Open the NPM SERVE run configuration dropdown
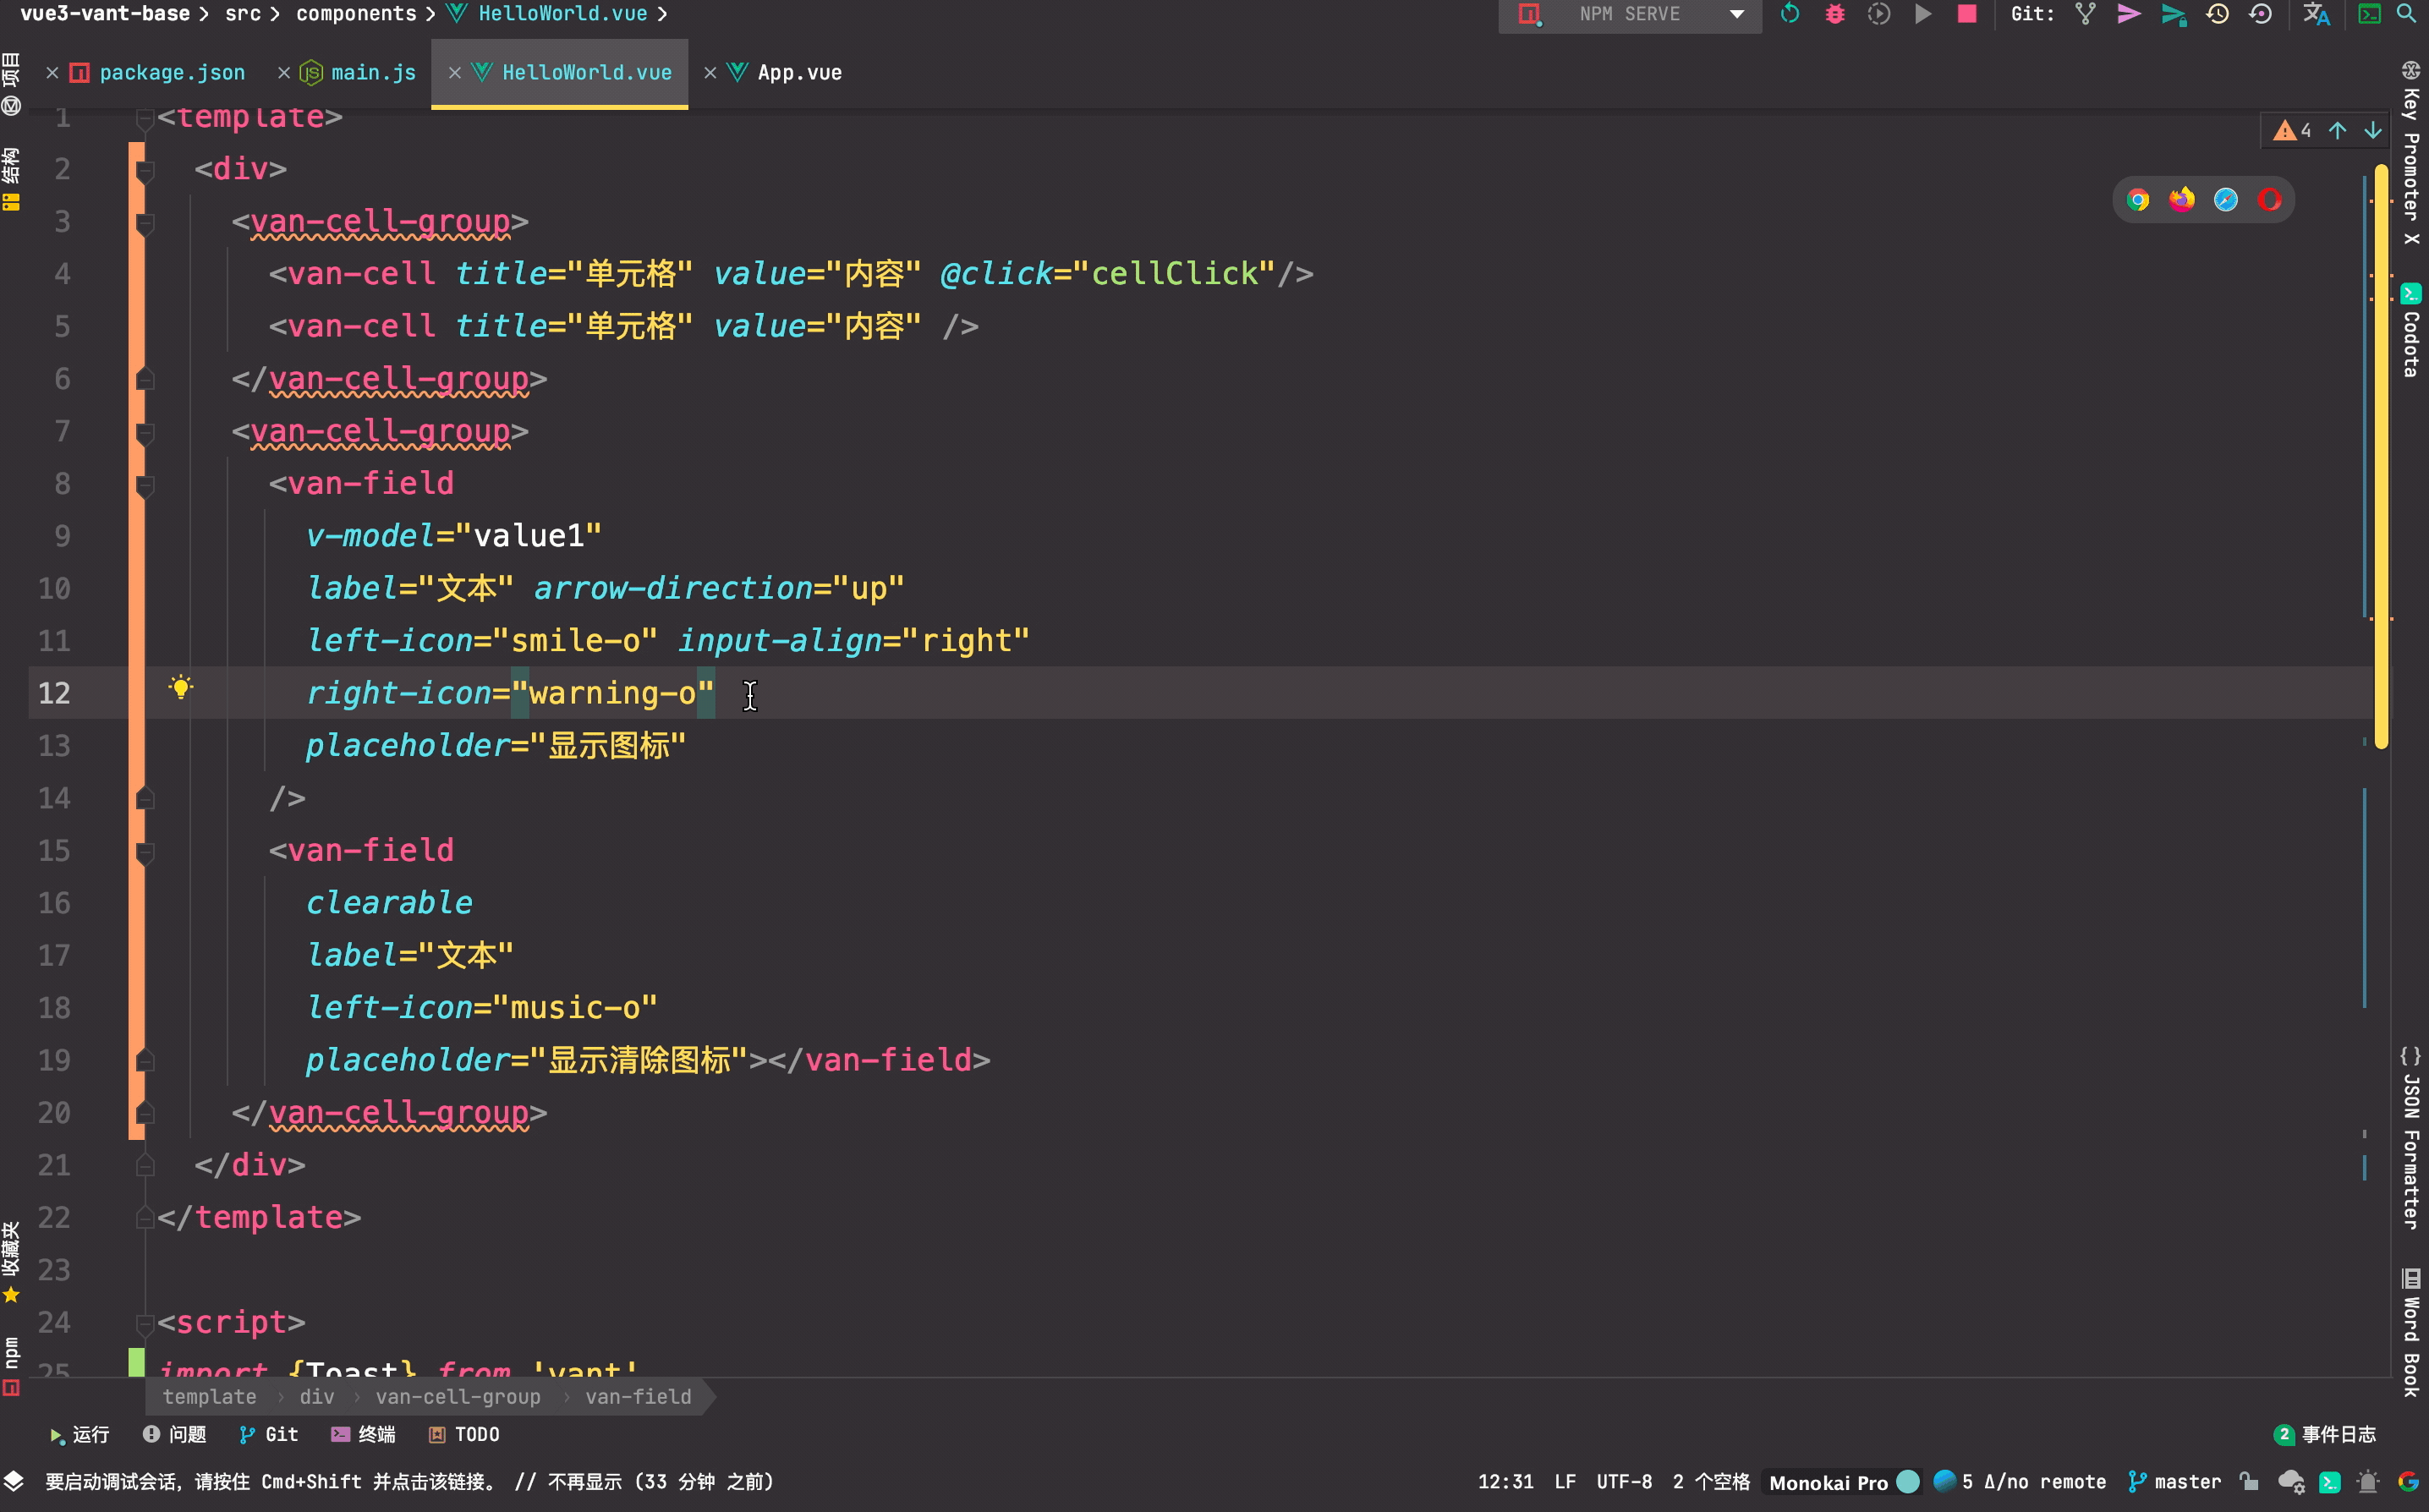Screen dimensions: 2429x1512 click(1737, 14)
